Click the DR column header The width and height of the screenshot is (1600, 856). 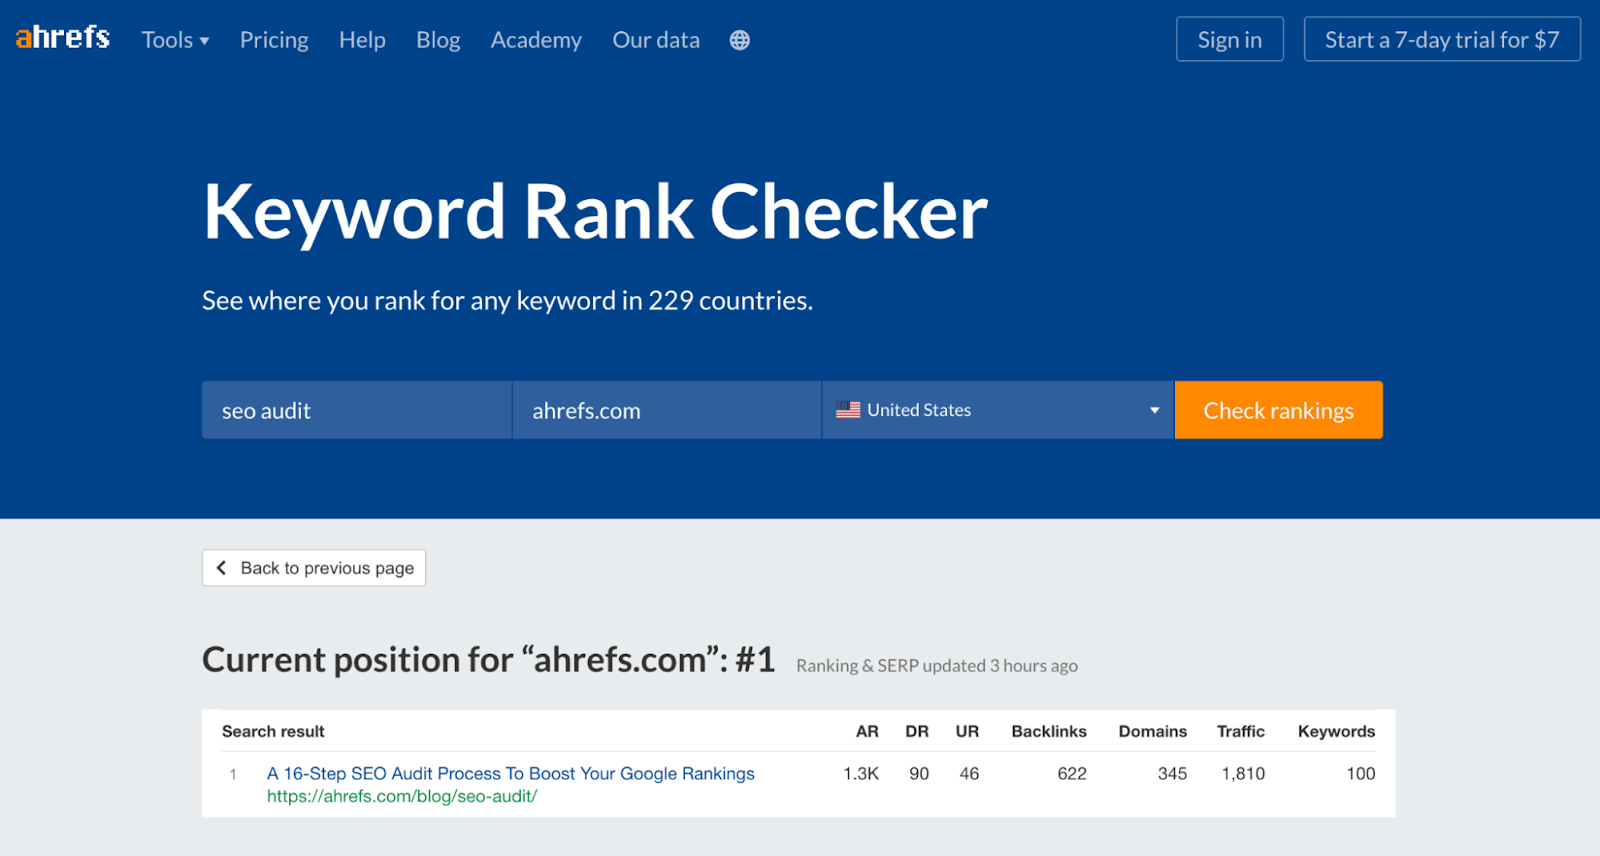coord(917,731)
